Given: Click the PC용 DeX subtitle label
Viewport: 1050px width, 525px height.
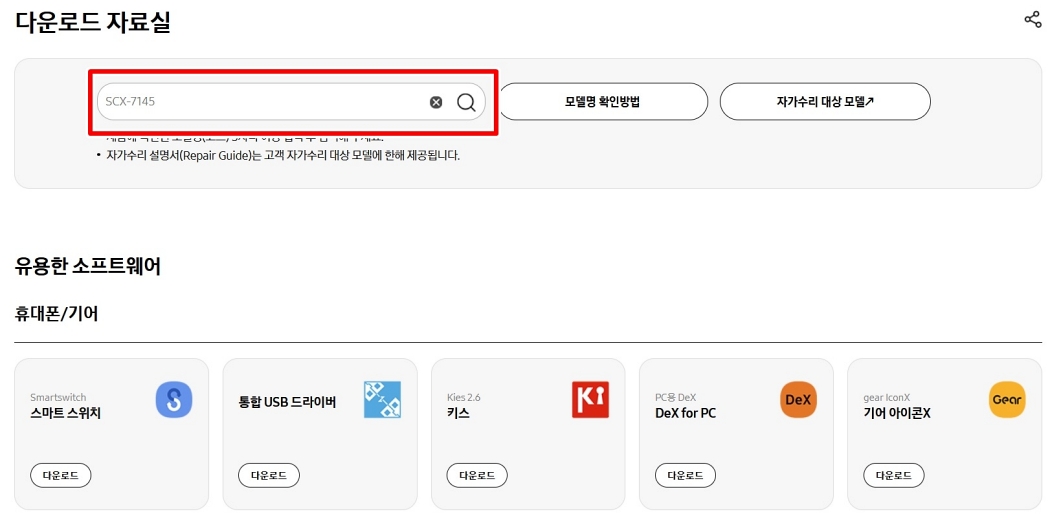Looking at the screenshot, I should [676, 397].
